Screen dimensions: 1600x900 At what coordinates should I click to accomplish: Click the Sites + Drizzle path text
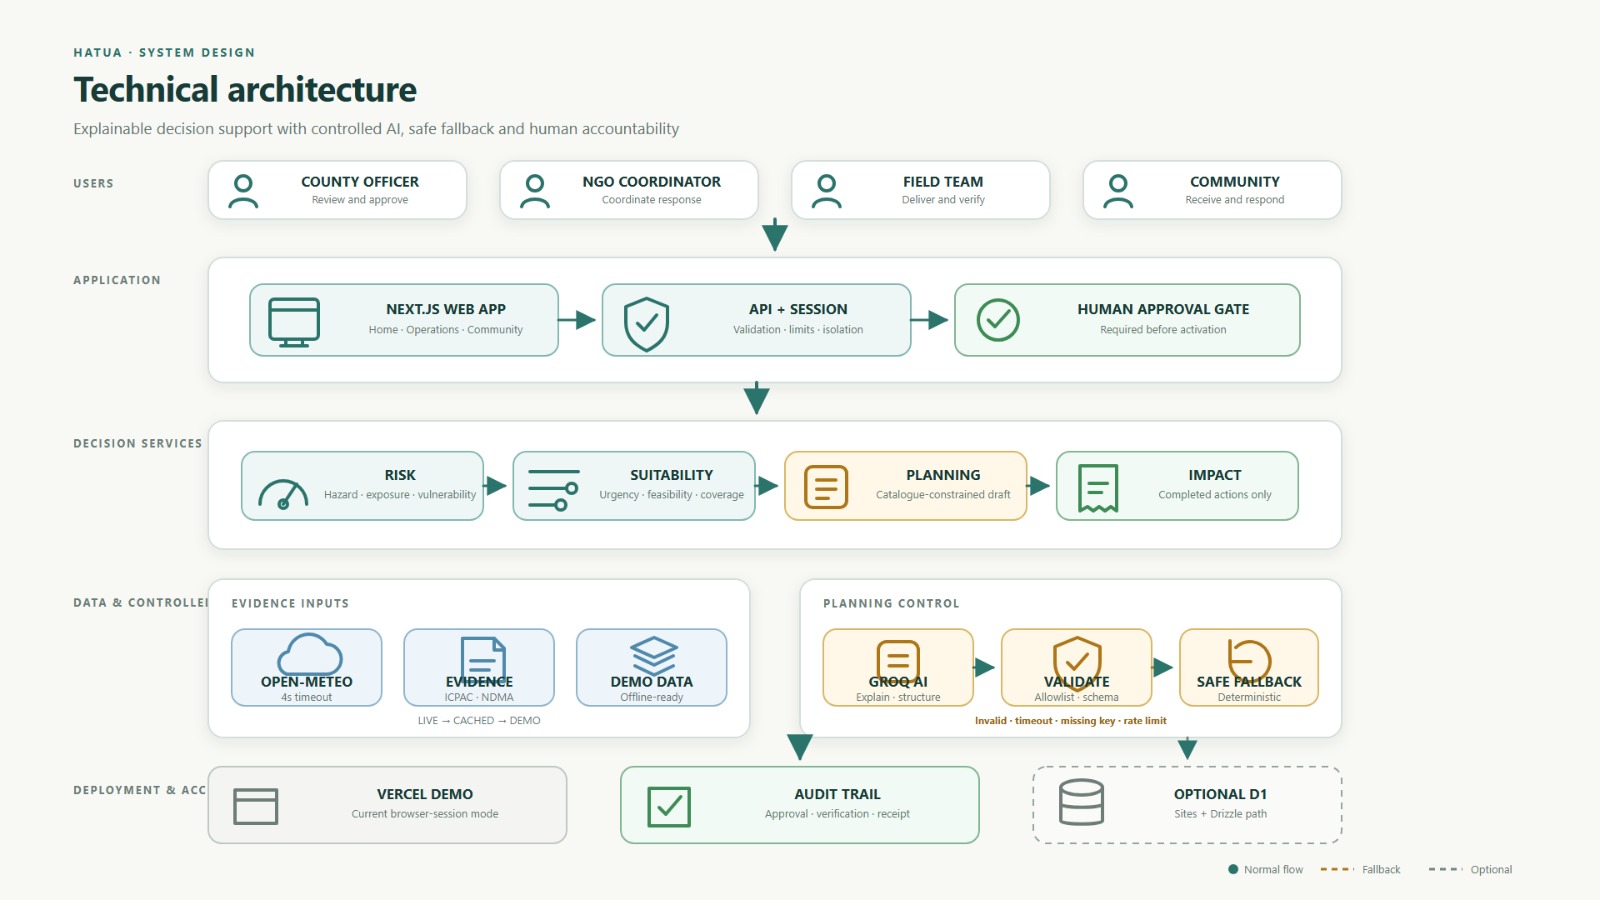click(1221, 814)
